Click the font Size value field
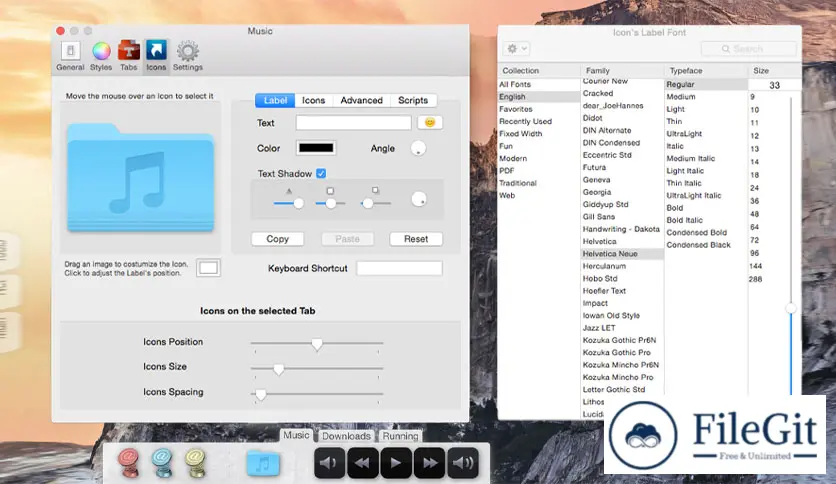Image resolution: width=836 pixels, height=484 pixels. [774, 85]
